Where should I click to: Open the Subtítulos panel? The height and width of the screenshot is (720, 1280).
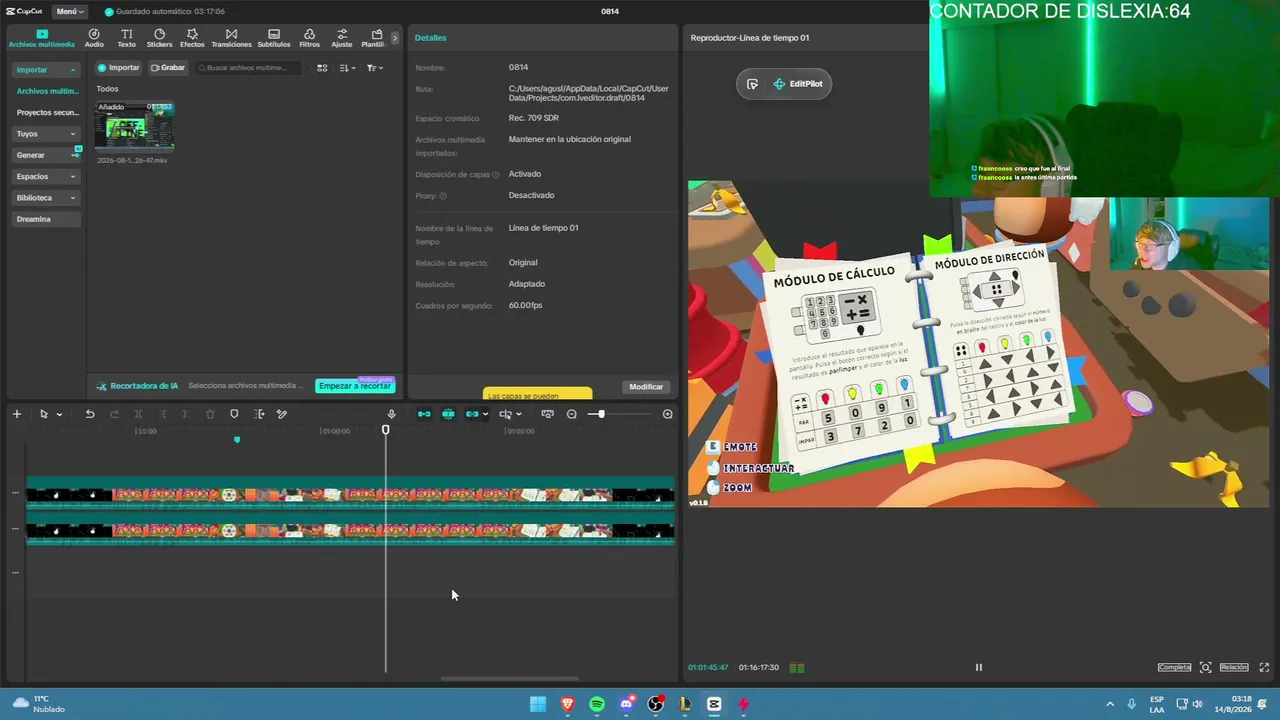[x=274, y=38]
